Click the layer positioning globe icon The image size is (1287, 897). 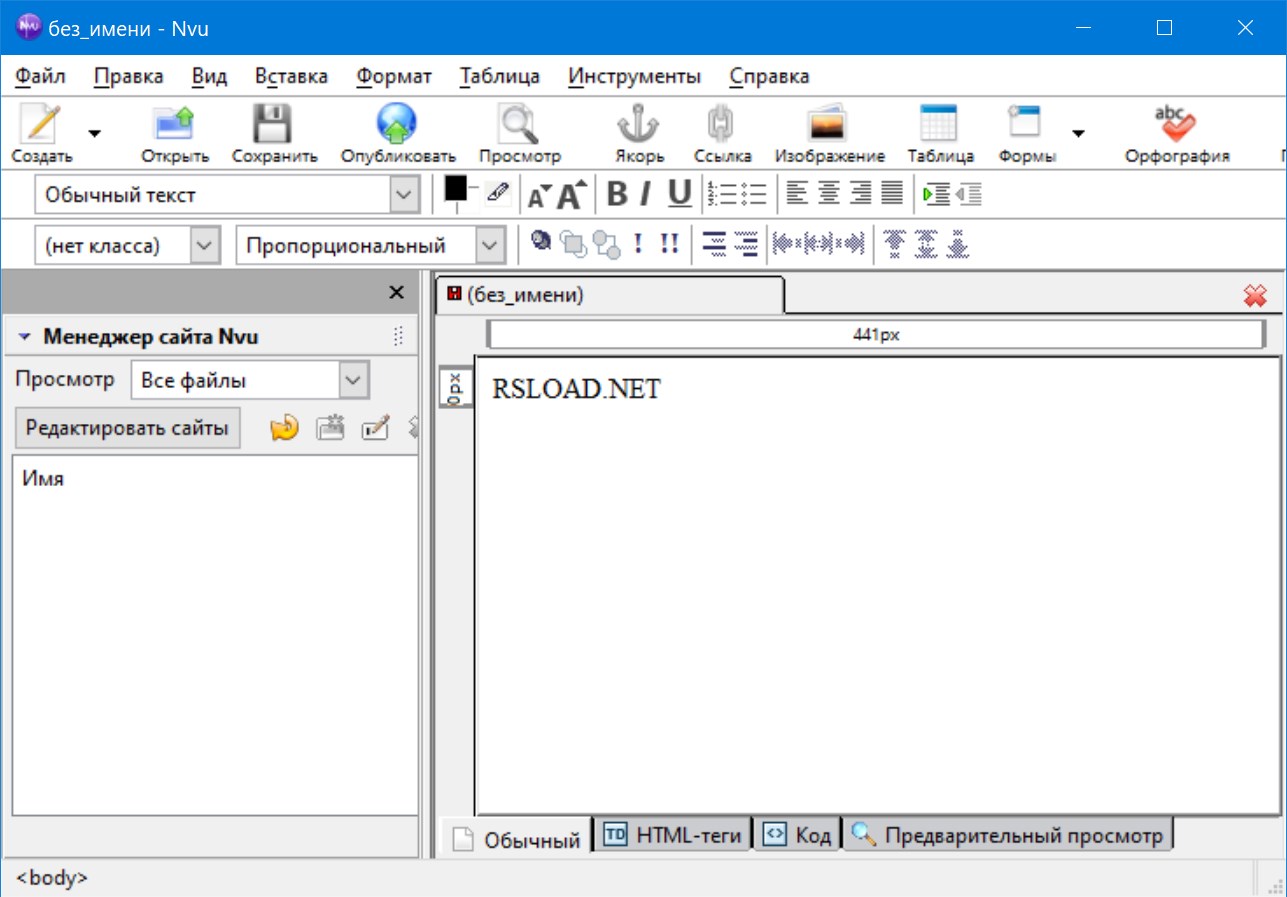541,242
